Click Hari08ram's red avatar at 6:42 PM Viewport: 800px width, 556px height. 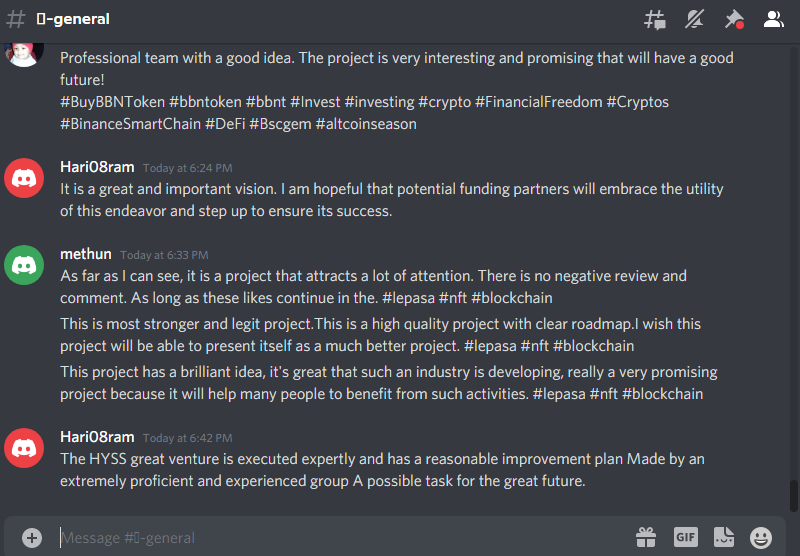click(24, 448)
